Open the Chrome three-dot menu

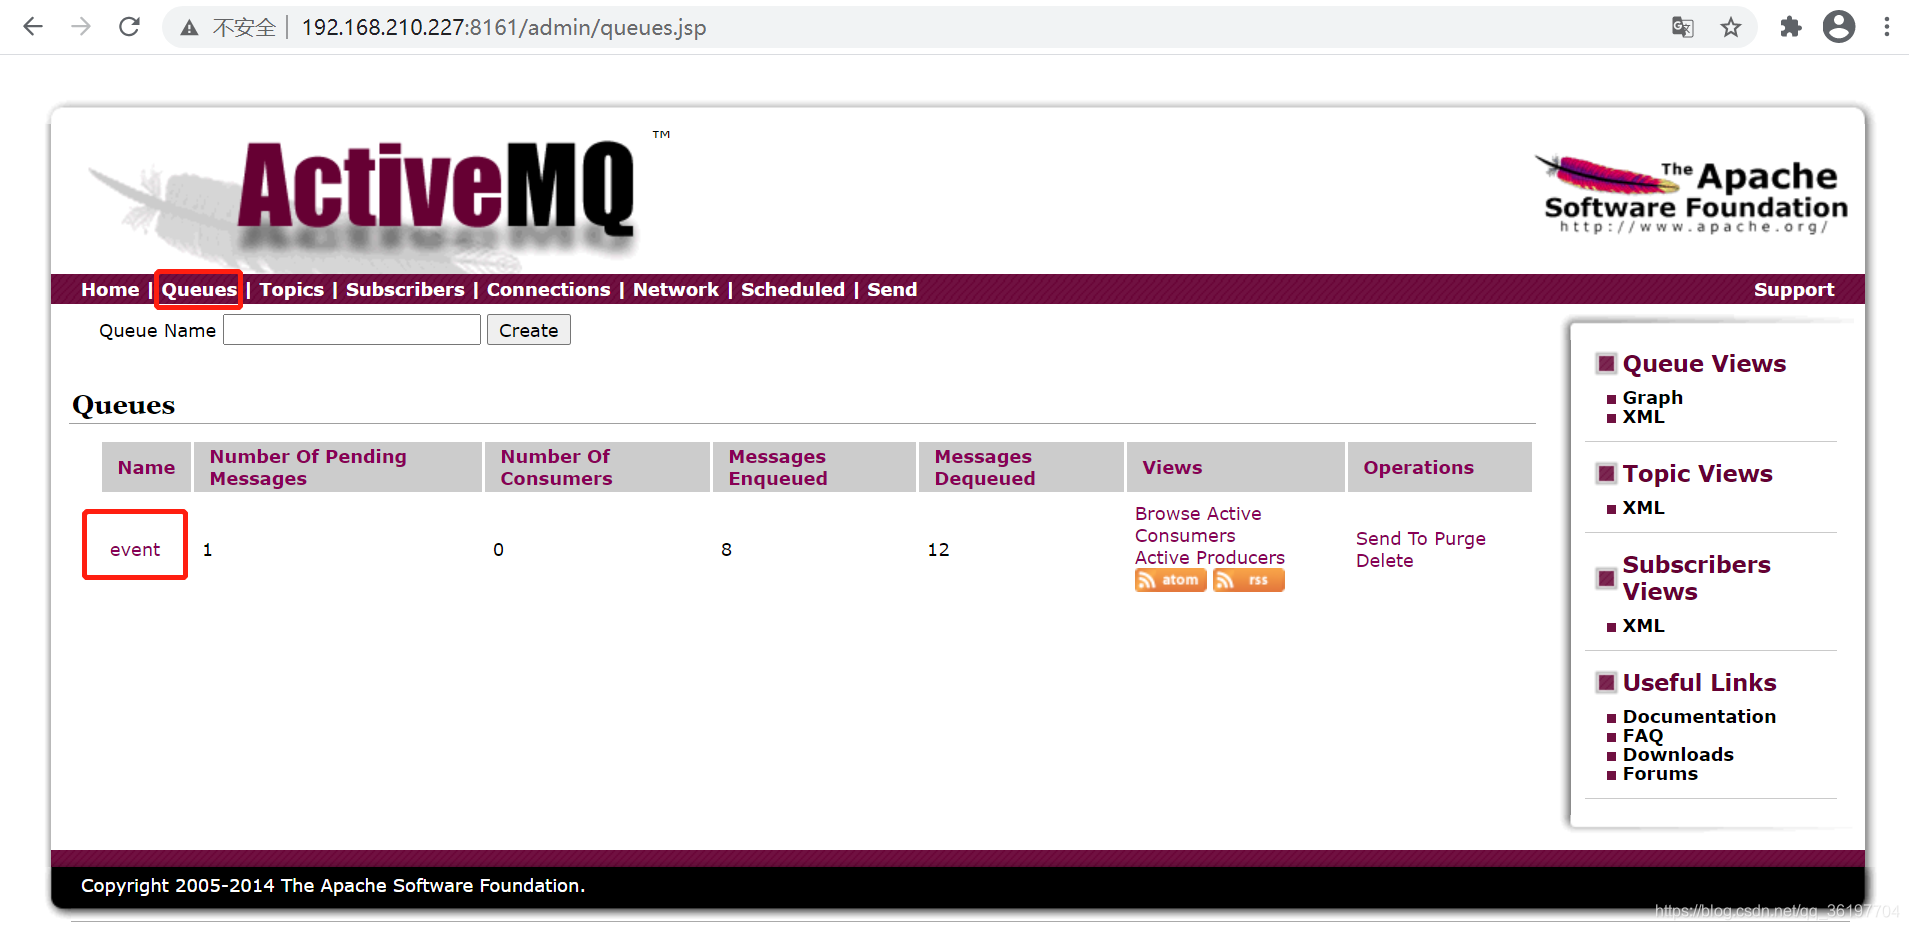(x=1887, y=27)
